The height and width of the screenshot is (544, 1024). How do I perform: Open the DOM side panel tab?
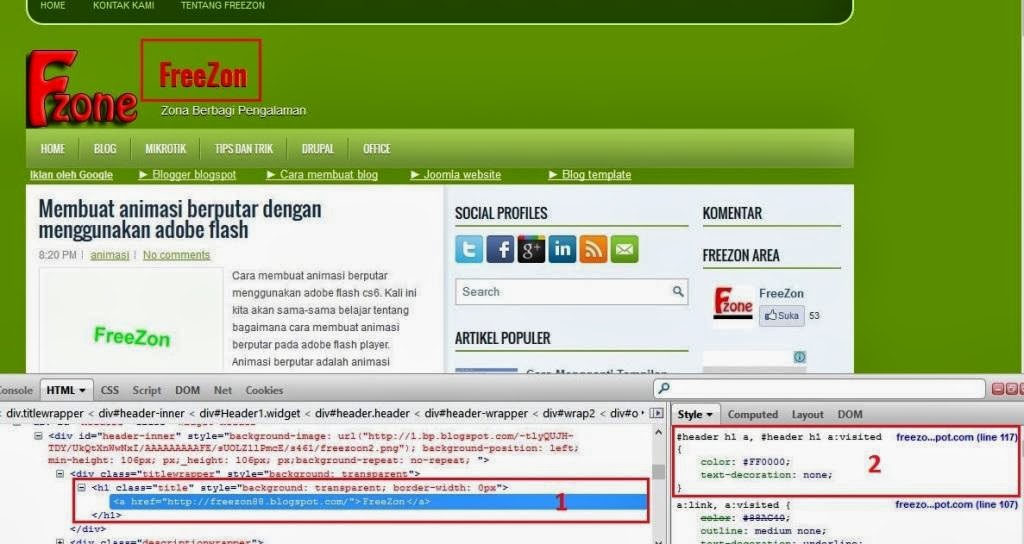coord(850,414)
